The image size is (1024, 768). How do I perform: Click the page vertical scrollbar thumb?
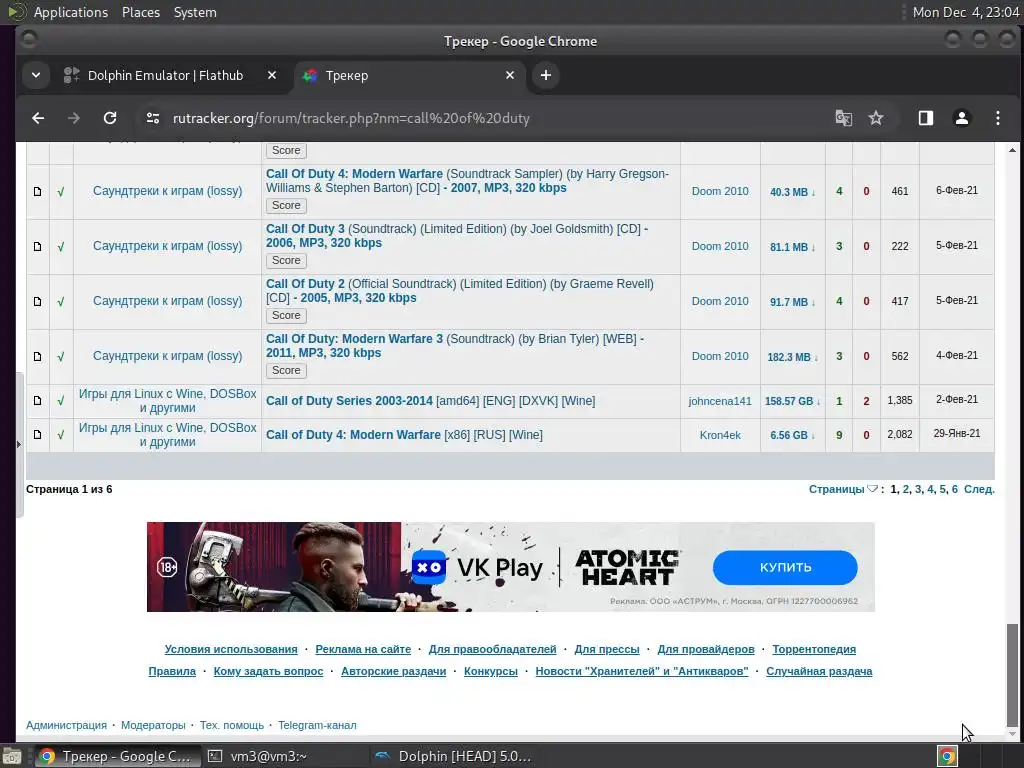click(x=1012, y=675)
